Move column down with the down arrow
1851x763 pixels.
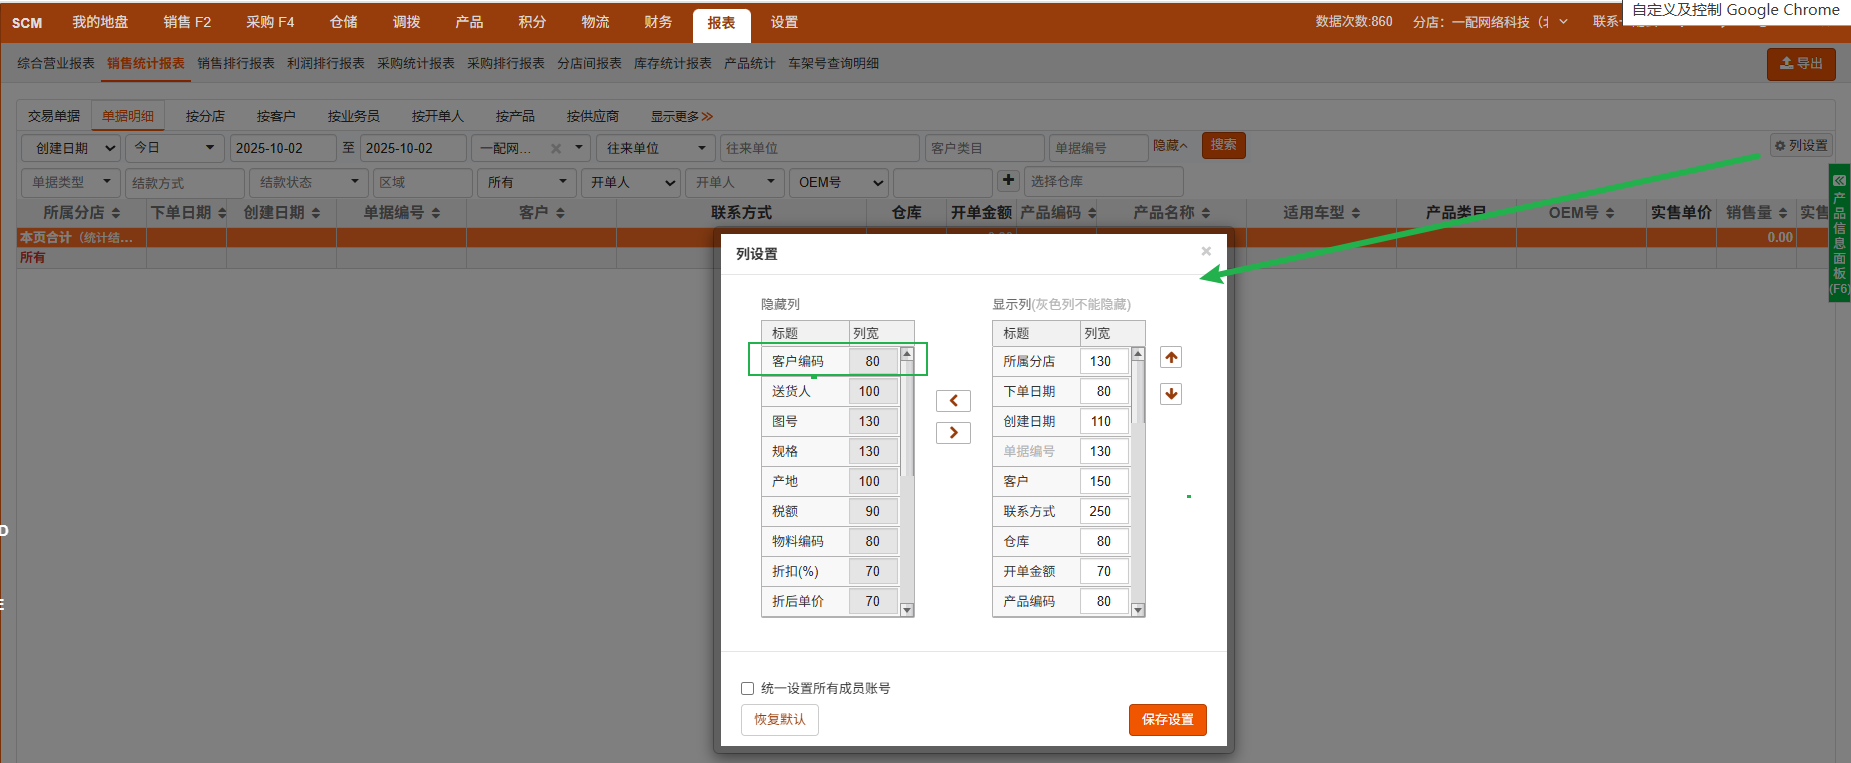pos(1171,394)
